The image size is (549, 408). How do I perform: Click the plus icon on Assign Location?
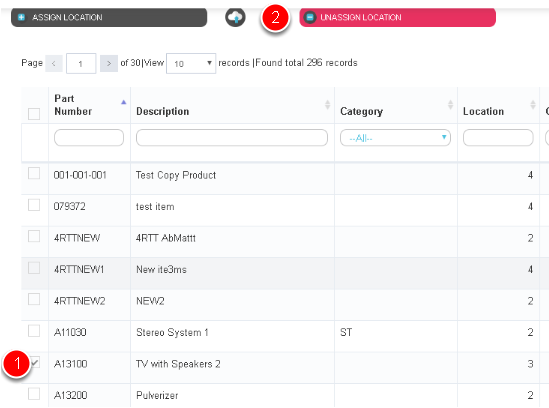21,17
